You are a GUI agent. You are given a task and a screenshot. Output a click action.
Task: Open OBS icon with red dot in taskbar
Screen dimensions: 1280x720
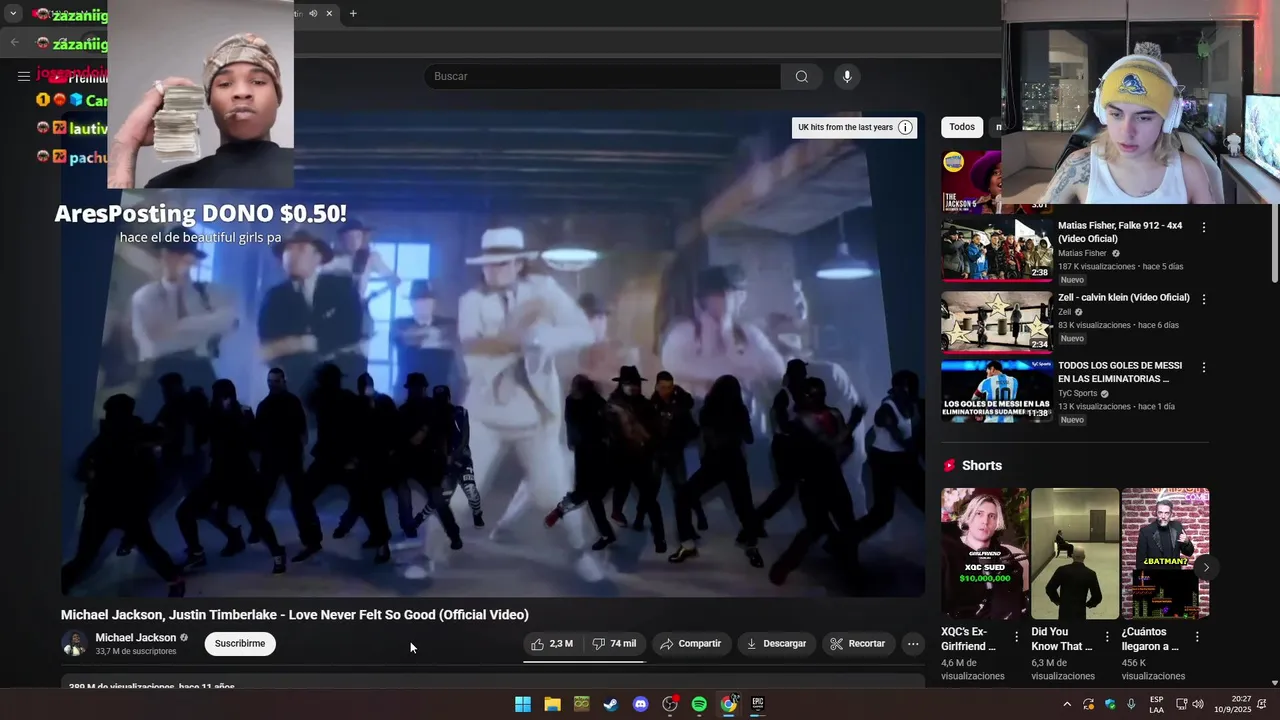670,704
